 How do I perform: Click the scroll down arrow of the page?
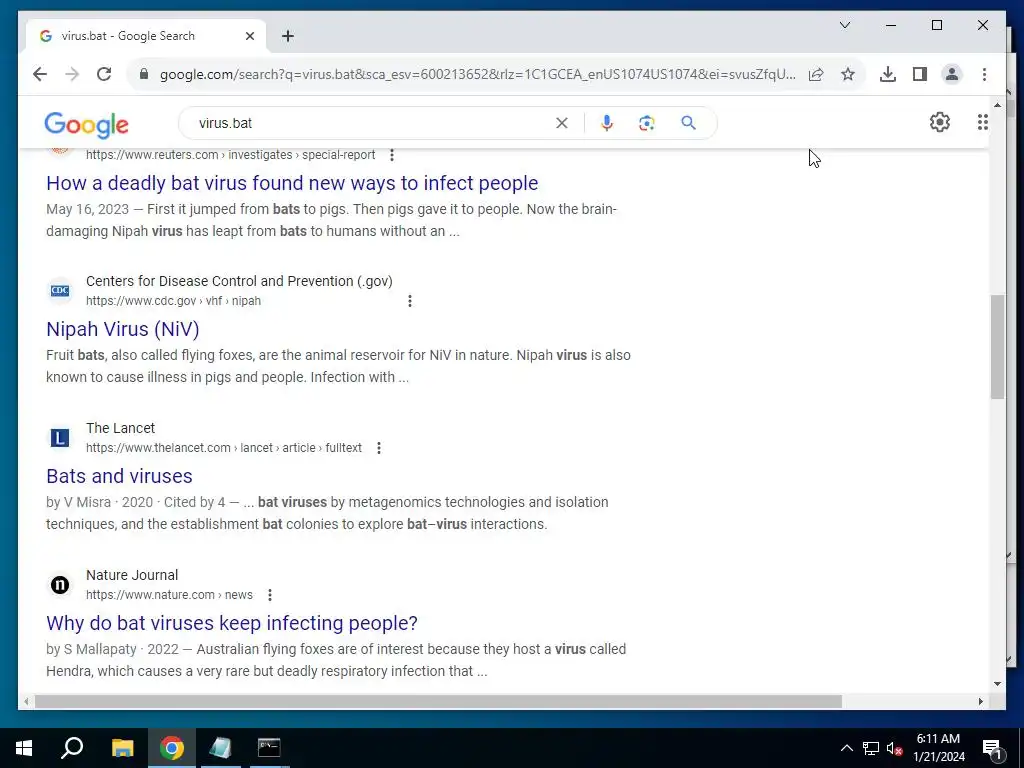click(x=997, y=684)
